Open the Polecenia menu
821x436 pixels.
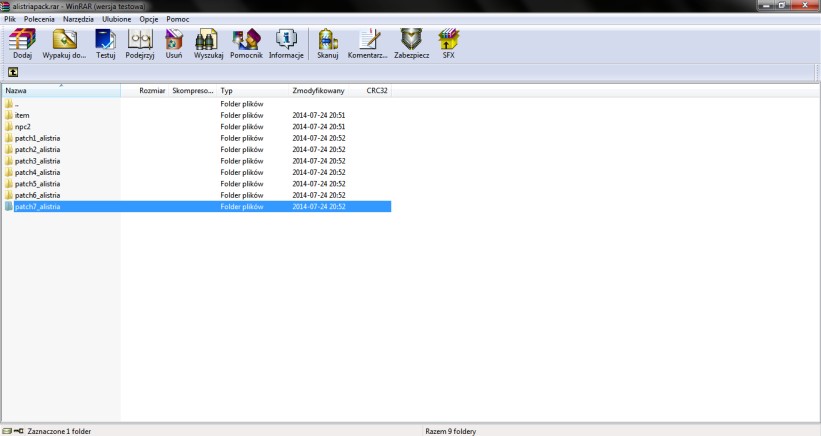pyautogui.click(x=39, y=19)
